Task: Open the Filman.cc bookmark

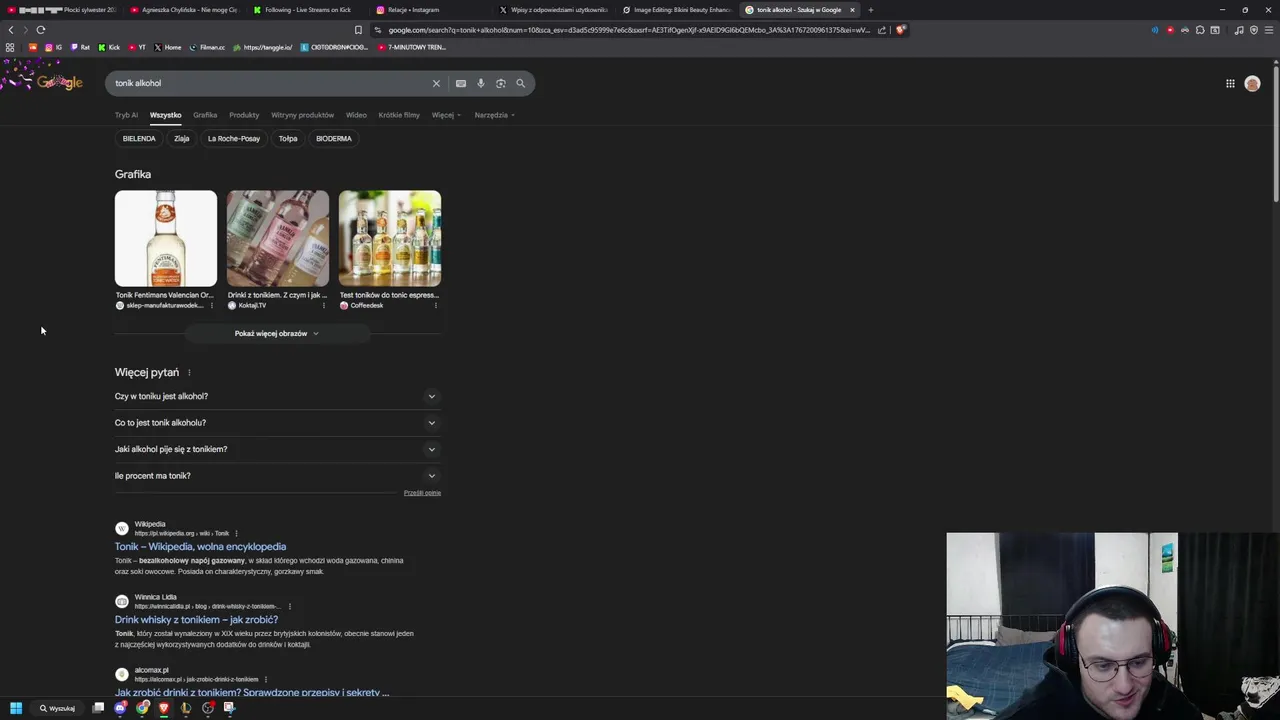Action: pos(207,47)
